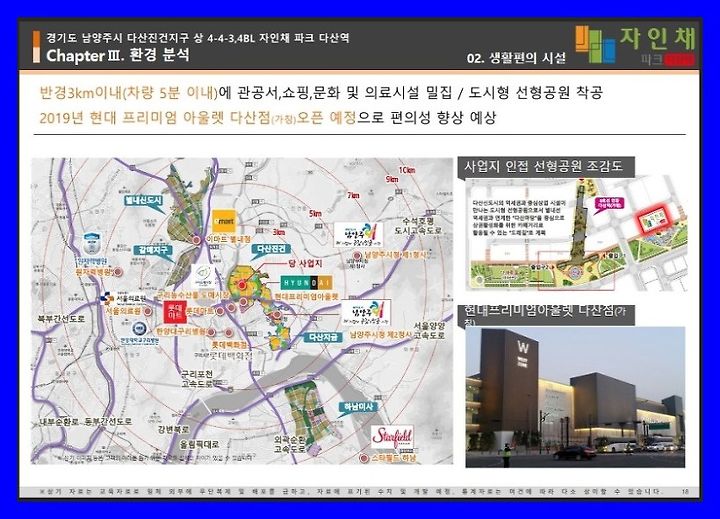Click the '02. 생활편의 시설' section label
The height and width of the screenshot is (519, 720).
point(516,58)
